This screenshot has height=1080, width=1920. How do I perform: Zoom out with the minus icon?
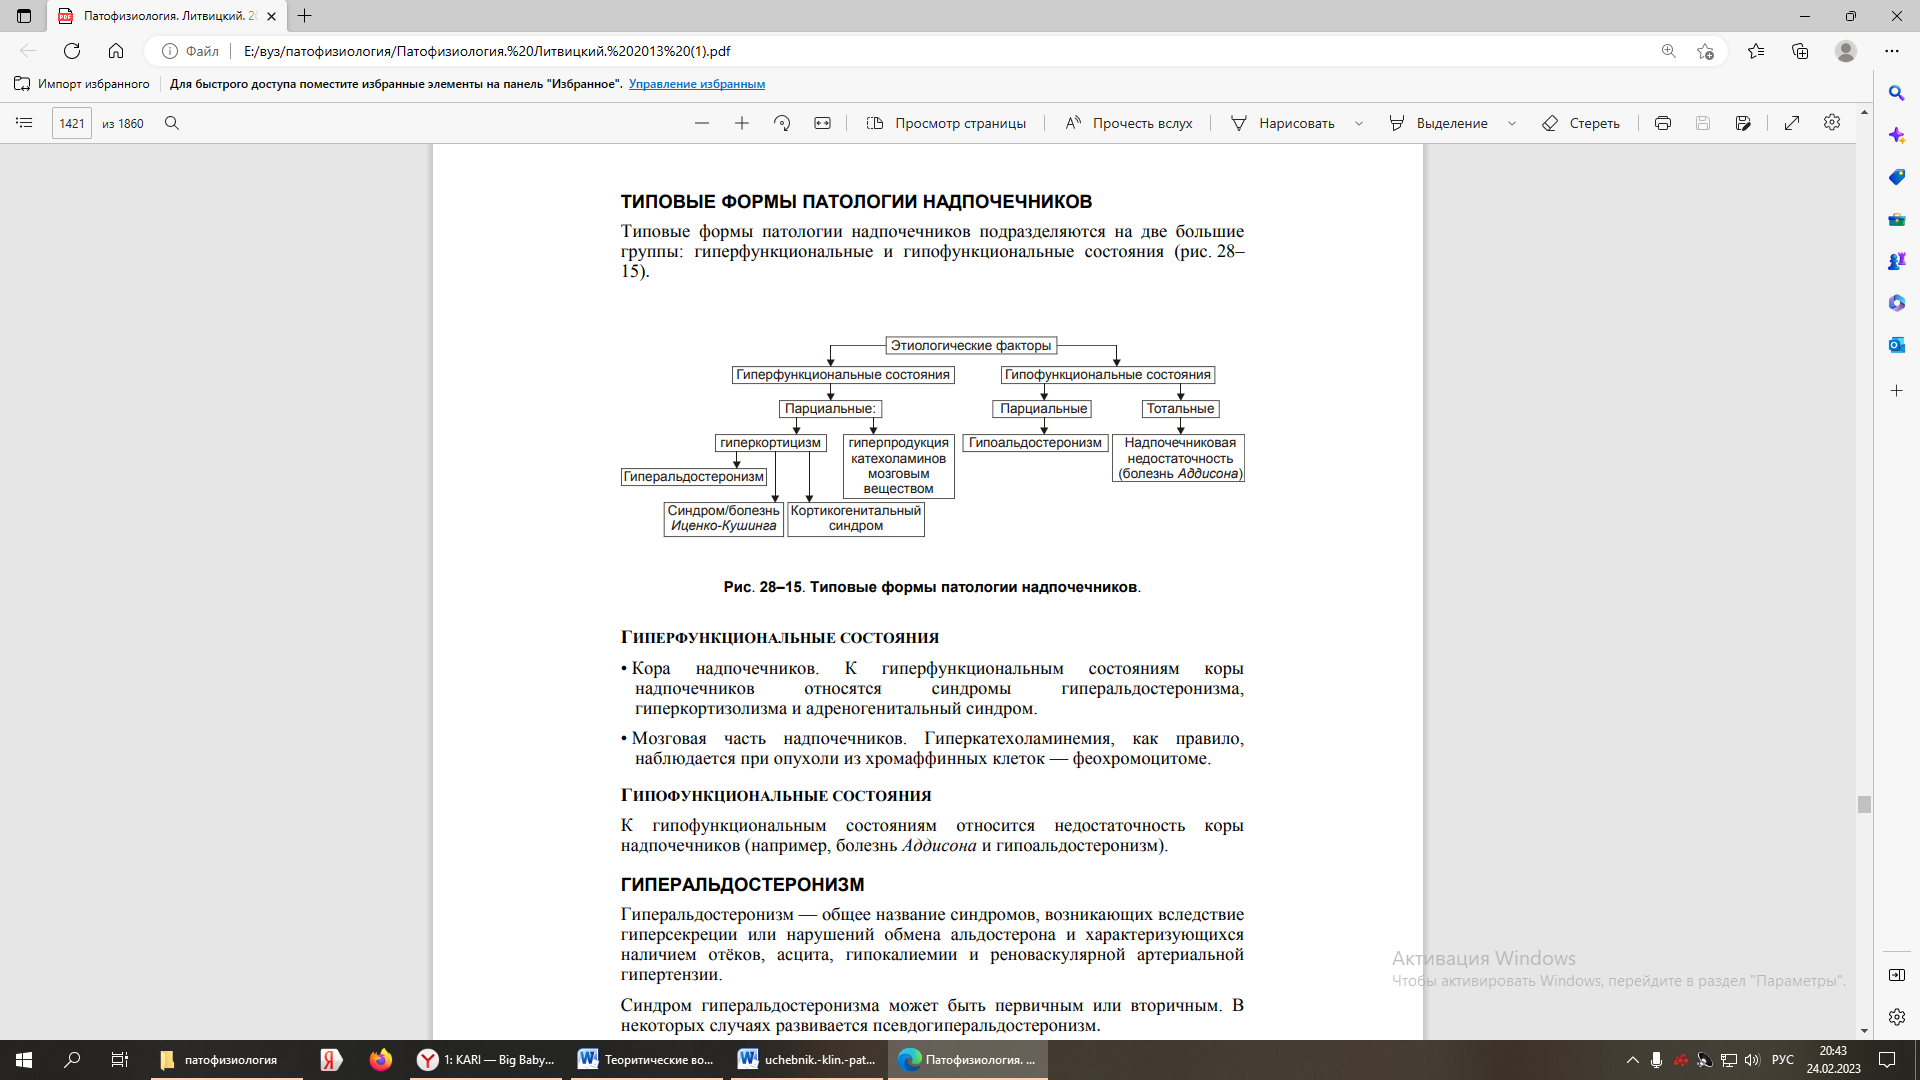[x=702, y=123]
